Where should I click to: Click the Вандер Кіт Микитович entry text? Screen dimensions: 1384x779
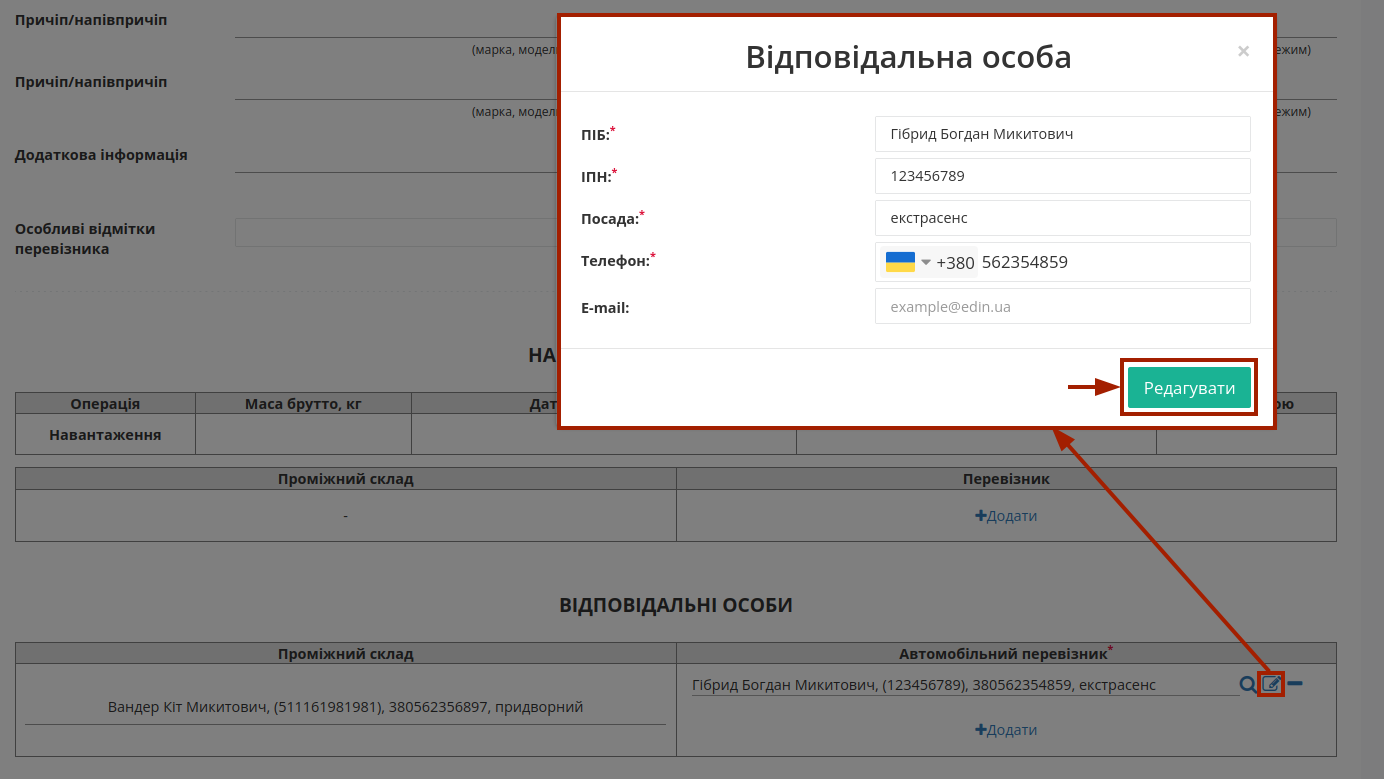(x=345, y=707)
